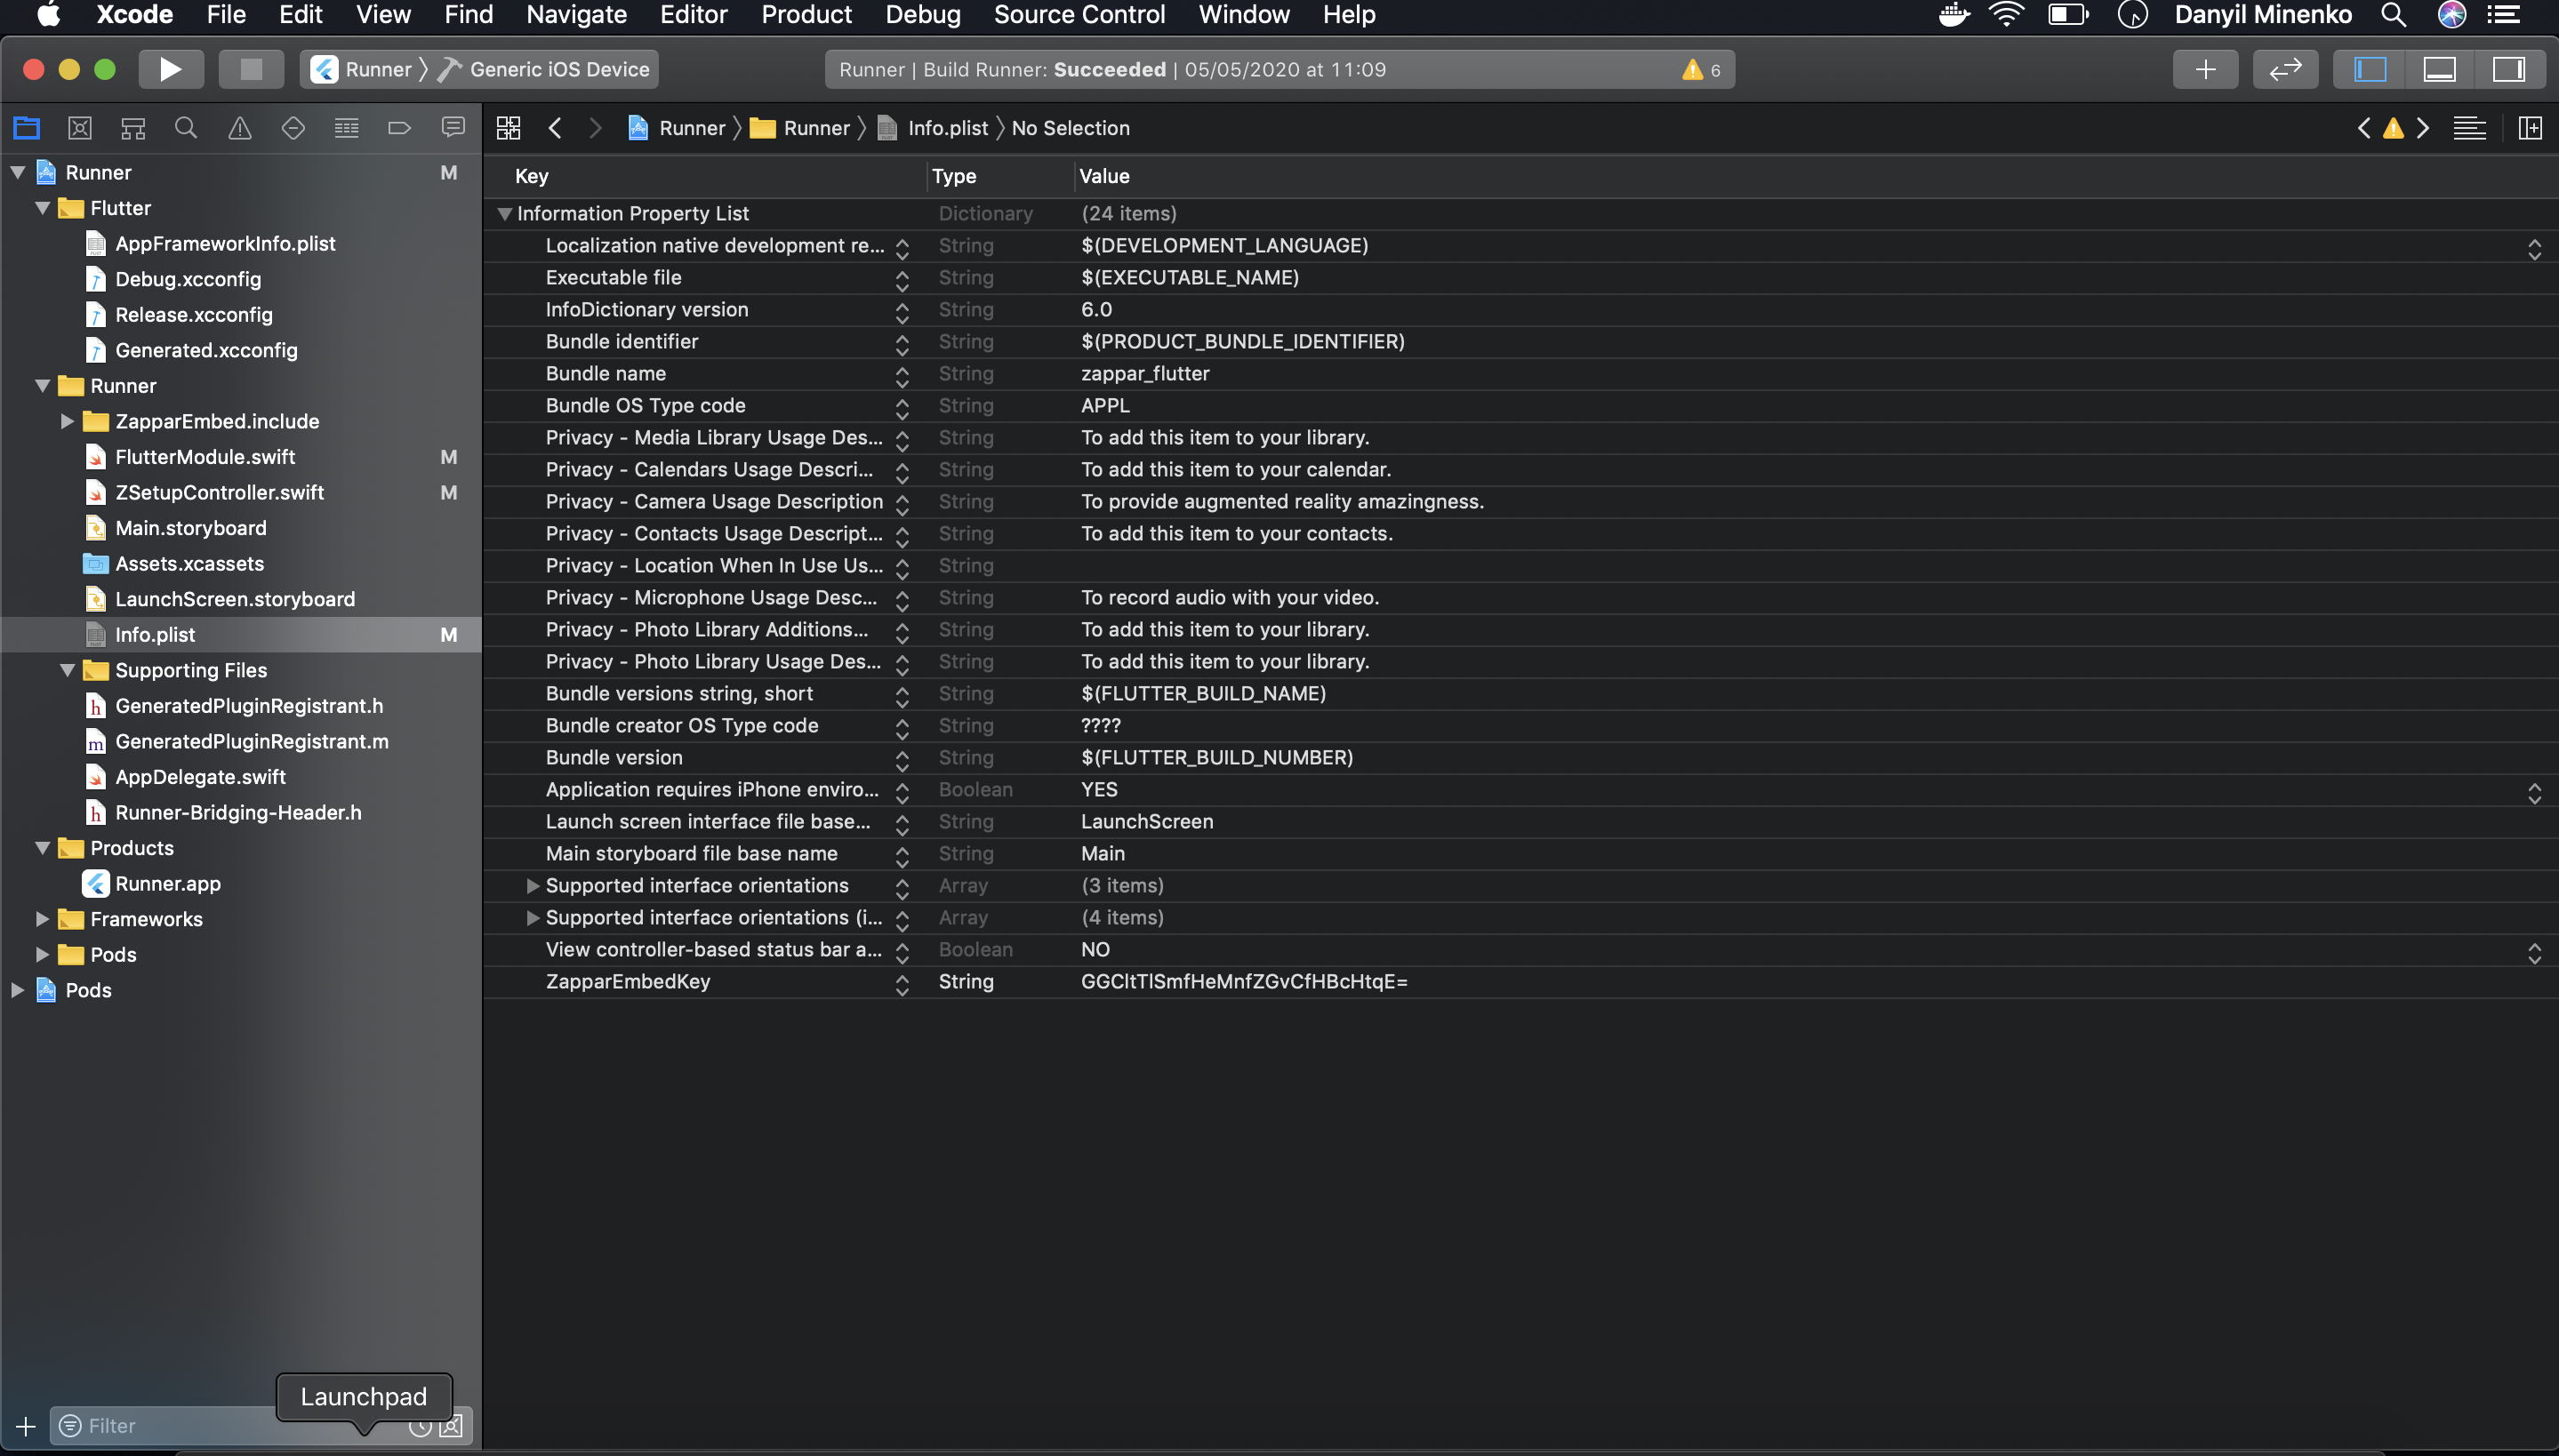The image size is (2559, 1456).
Task: Click the ZapparEmbedKey key stepper
Action: point(902,984)
